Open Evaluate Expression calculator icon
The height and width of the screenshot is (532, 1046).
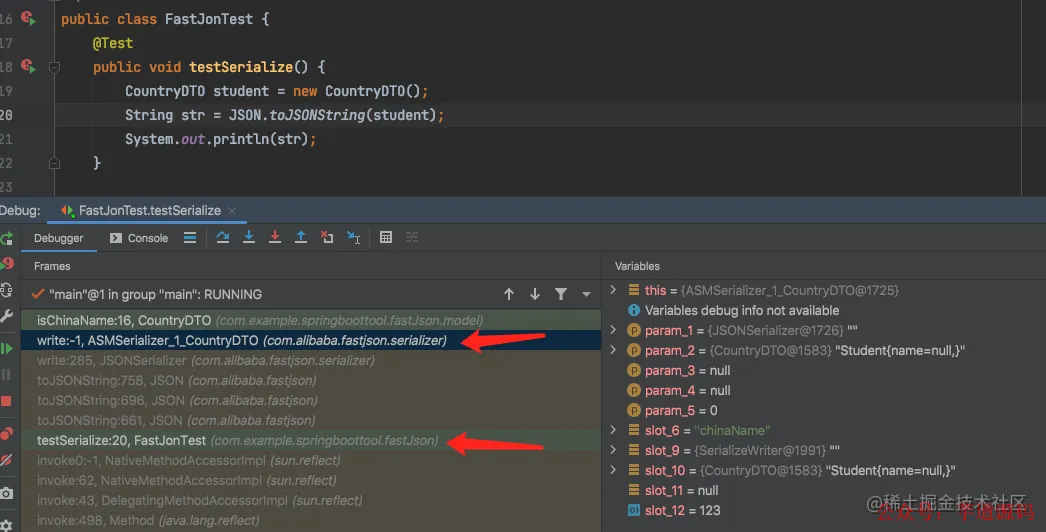click(x=386, y=237)
